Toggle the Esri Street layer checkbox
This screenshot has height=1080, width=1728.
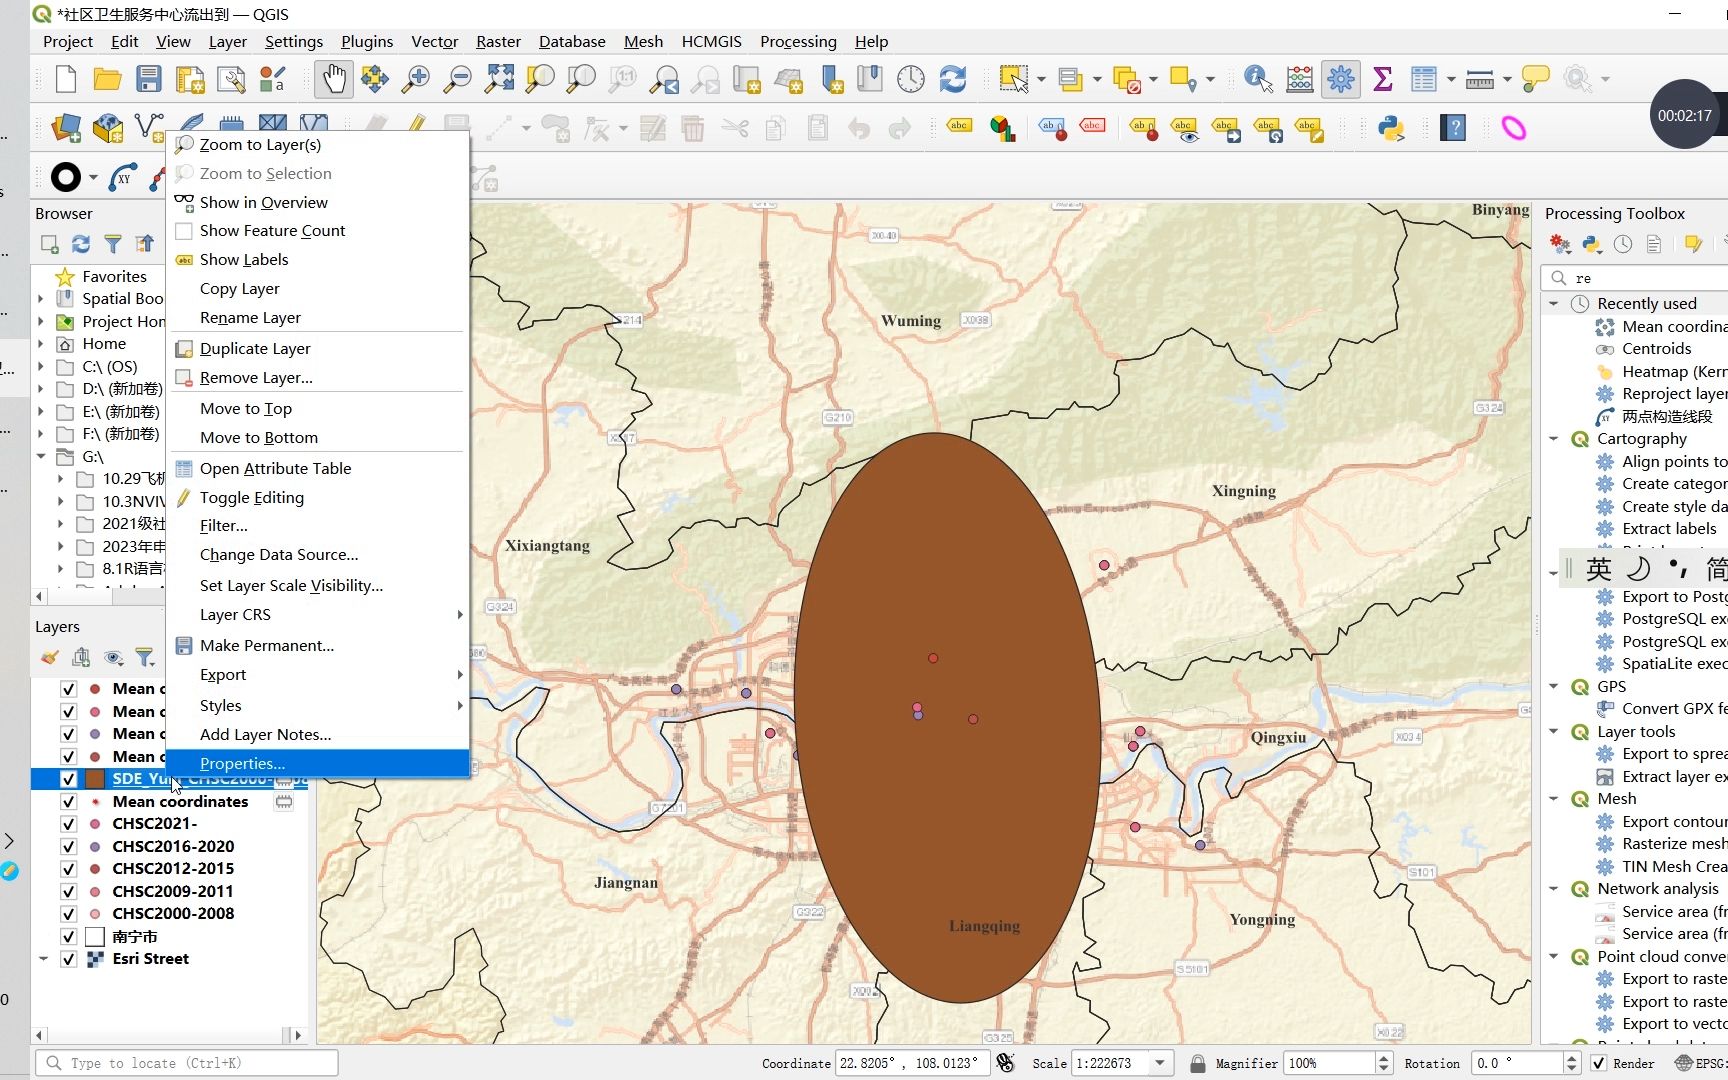[68, 959]
